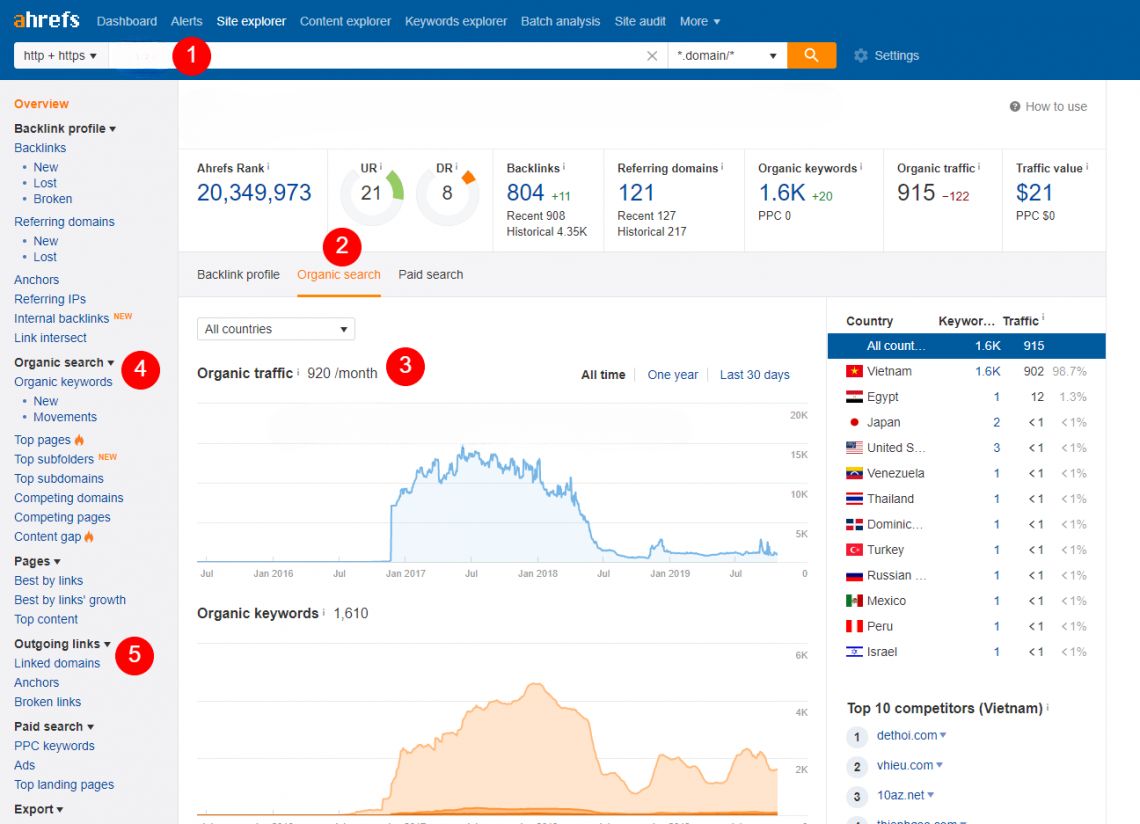1140x824 pixels.
Task: Open the More menu in top navigation
Action: pos(699,21)
